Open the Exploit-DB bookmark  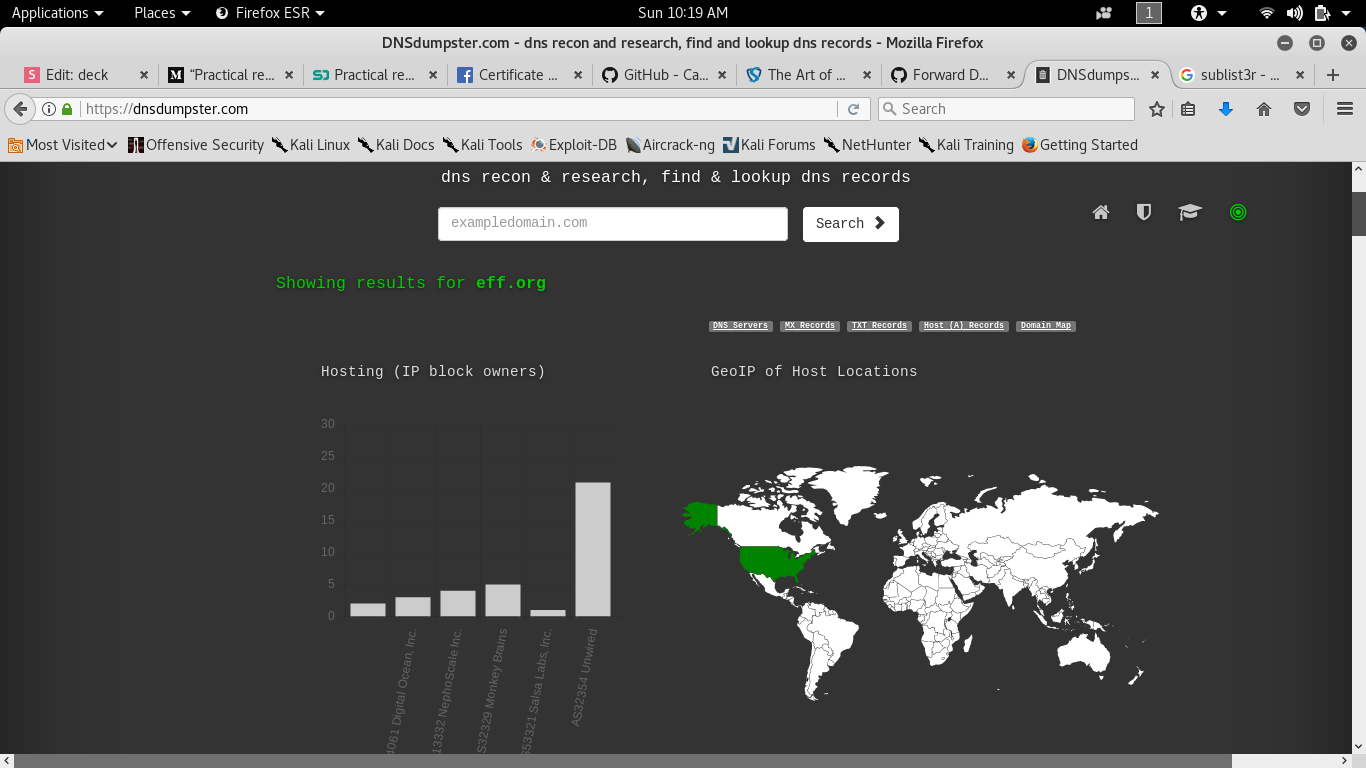pos(574,145)
